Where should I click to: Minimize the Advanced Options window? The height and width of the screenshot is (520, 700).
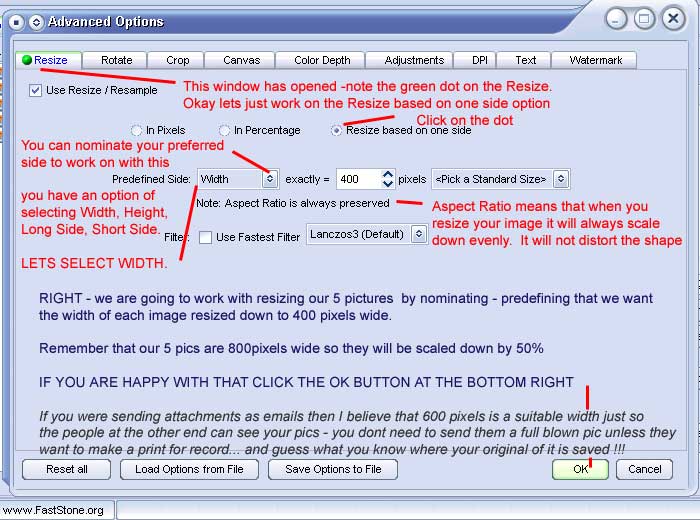tap(617, 19)
